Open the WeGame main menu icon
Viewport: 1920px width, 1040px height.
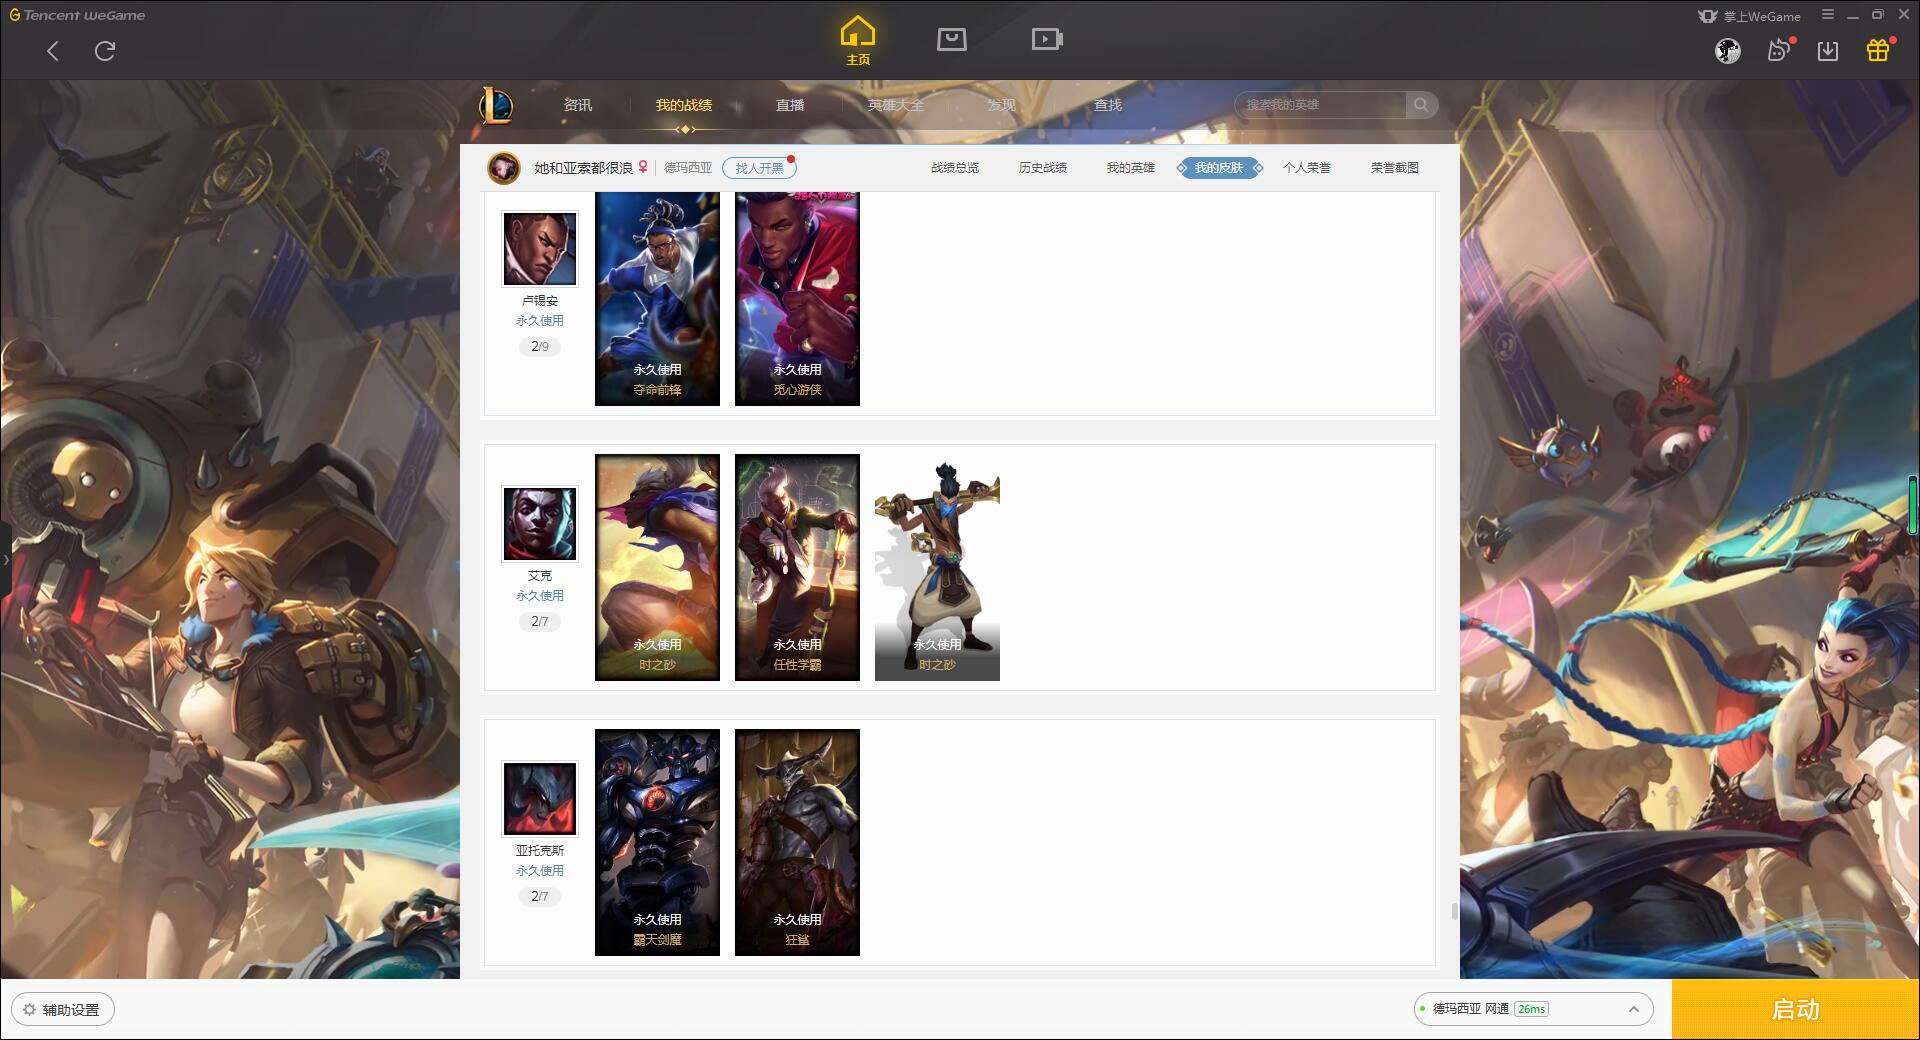click(1828, 15)
